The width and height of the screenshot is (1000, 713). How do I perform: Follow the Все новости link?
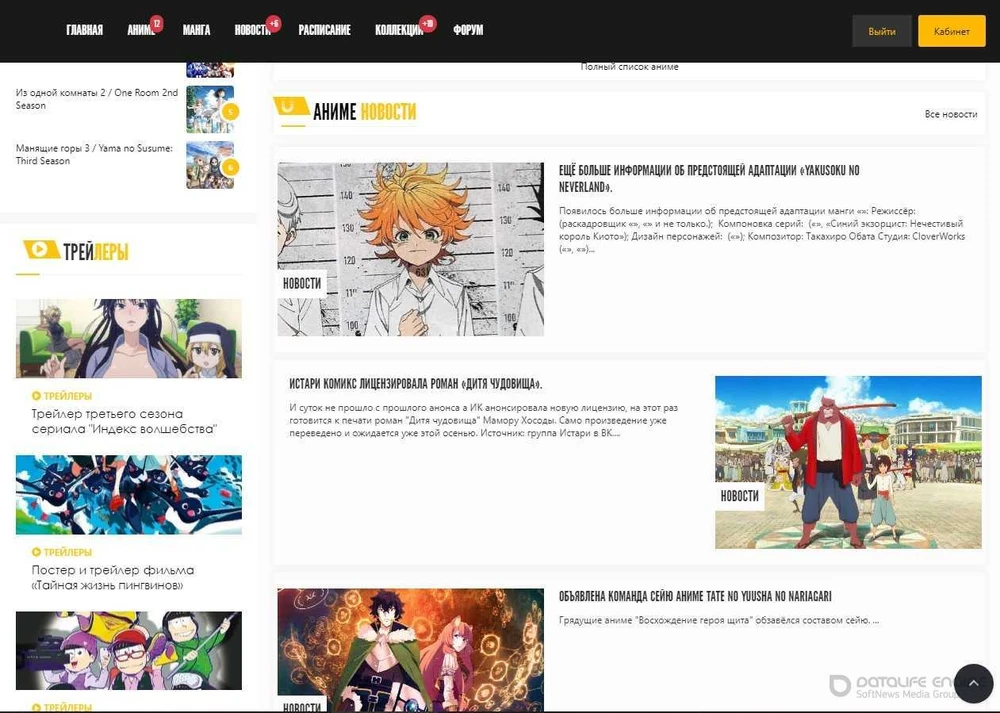pyautogui.click(x=951, y=114)
